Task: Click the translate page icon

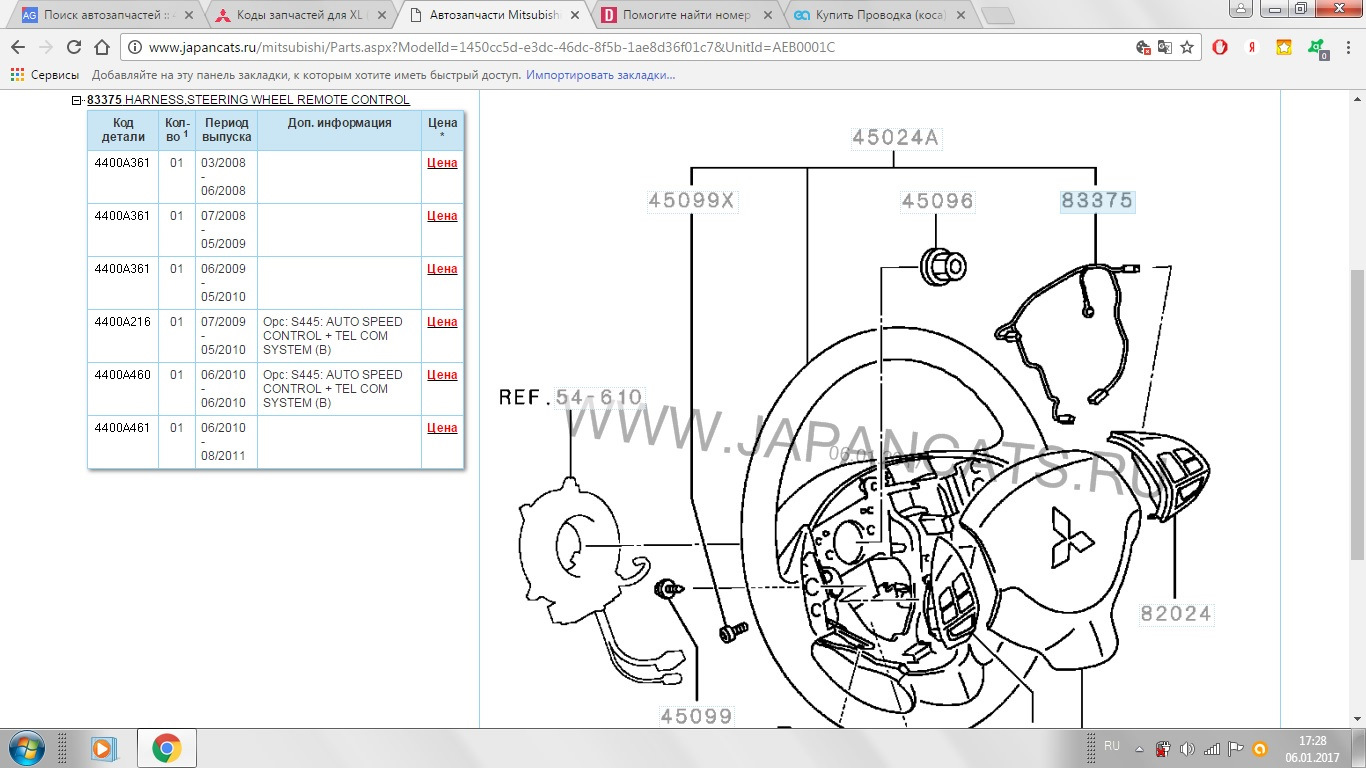Action: click(1165, 47)
